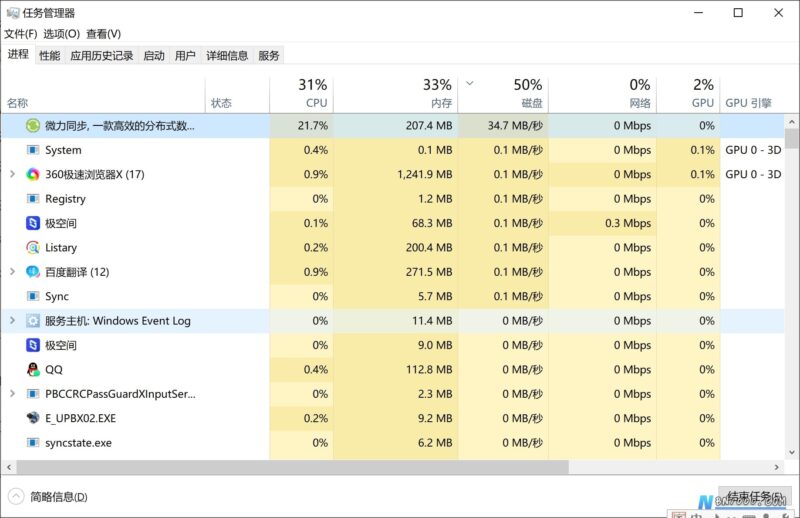The image size is (800, 518).
Task: Click the 271.5 MB memory value
Action: click(x=429, y=272)
